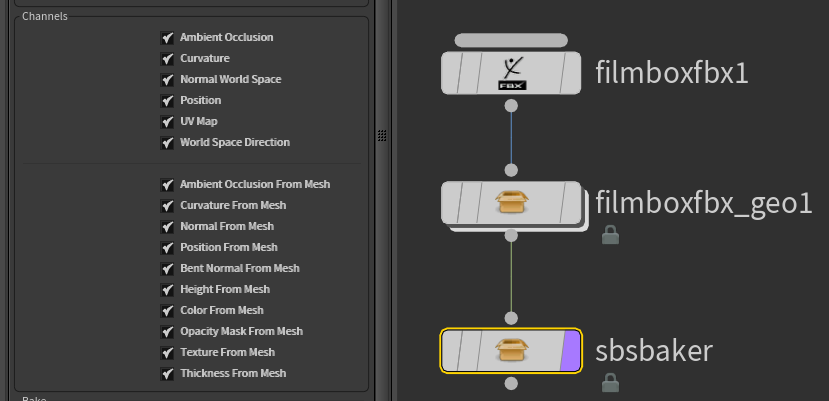Toggle Curvature From Mesh checkbox
The width and height of the screenshot is (829, 401).
click(x=167, y=206)
